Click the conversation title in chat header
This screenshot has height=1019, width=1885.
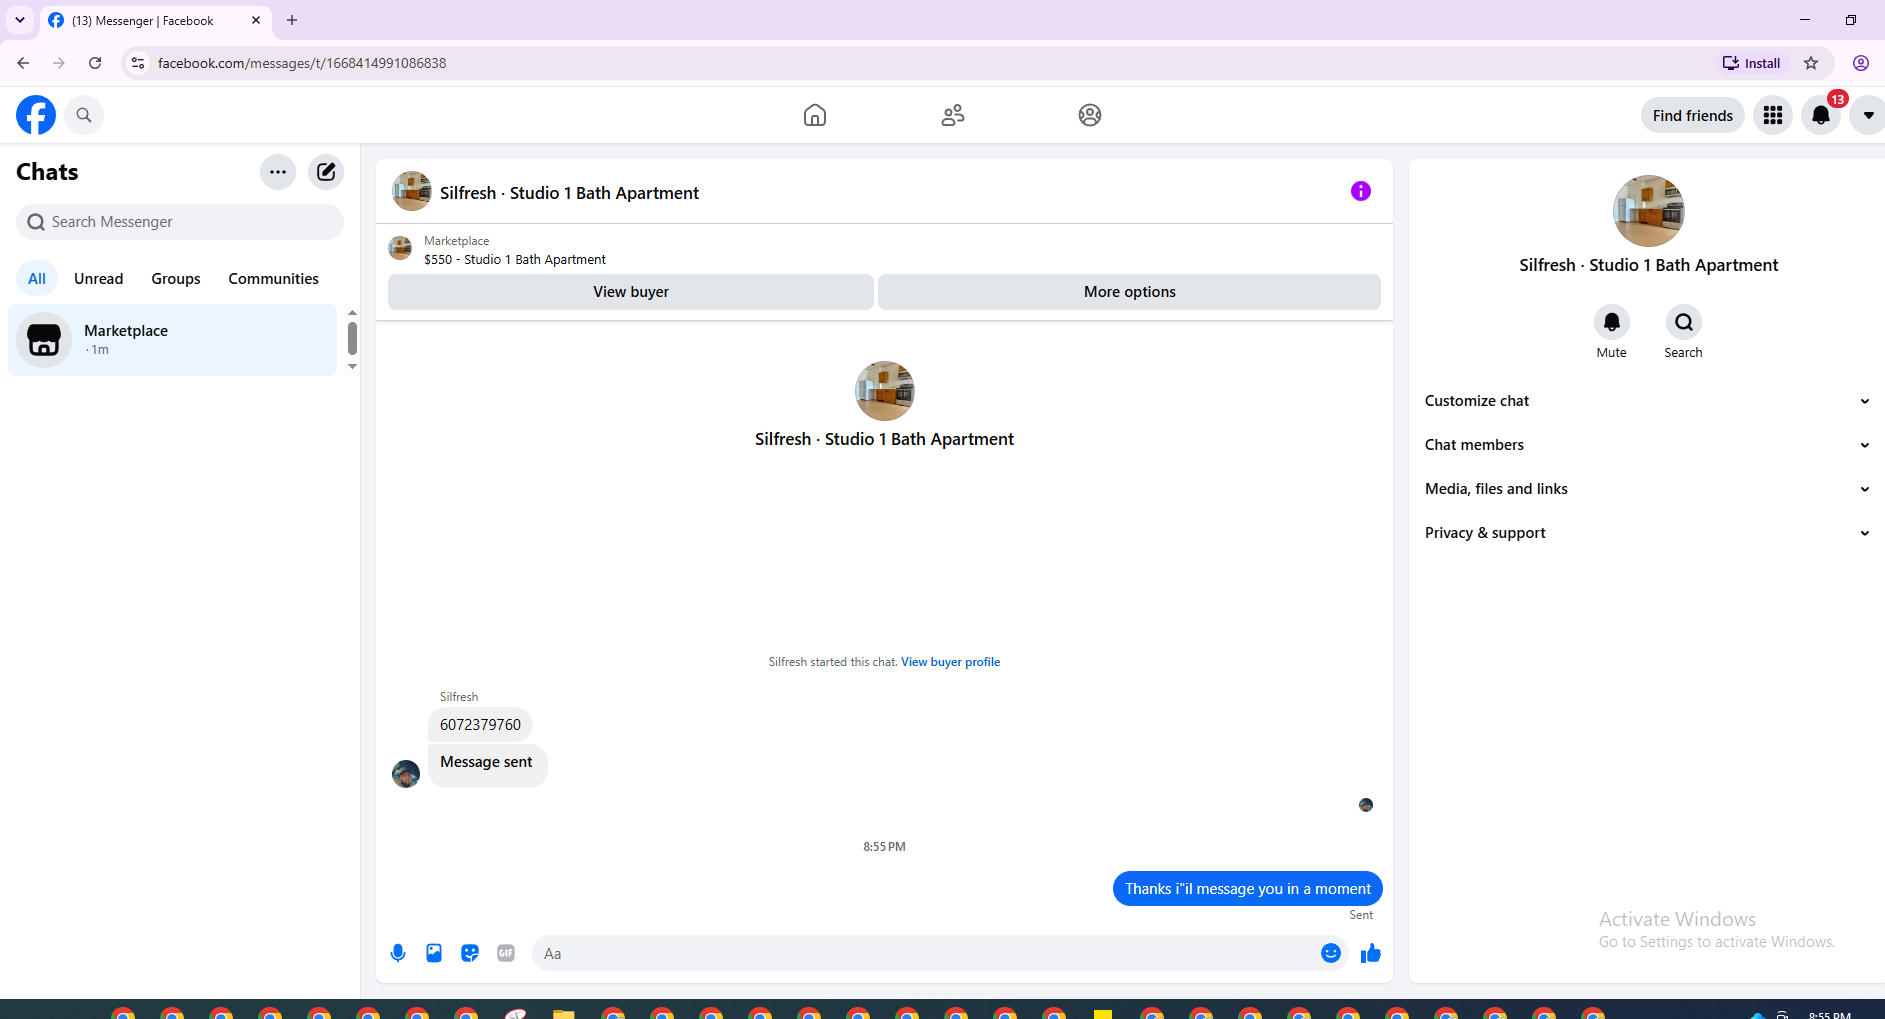(569, 193)
